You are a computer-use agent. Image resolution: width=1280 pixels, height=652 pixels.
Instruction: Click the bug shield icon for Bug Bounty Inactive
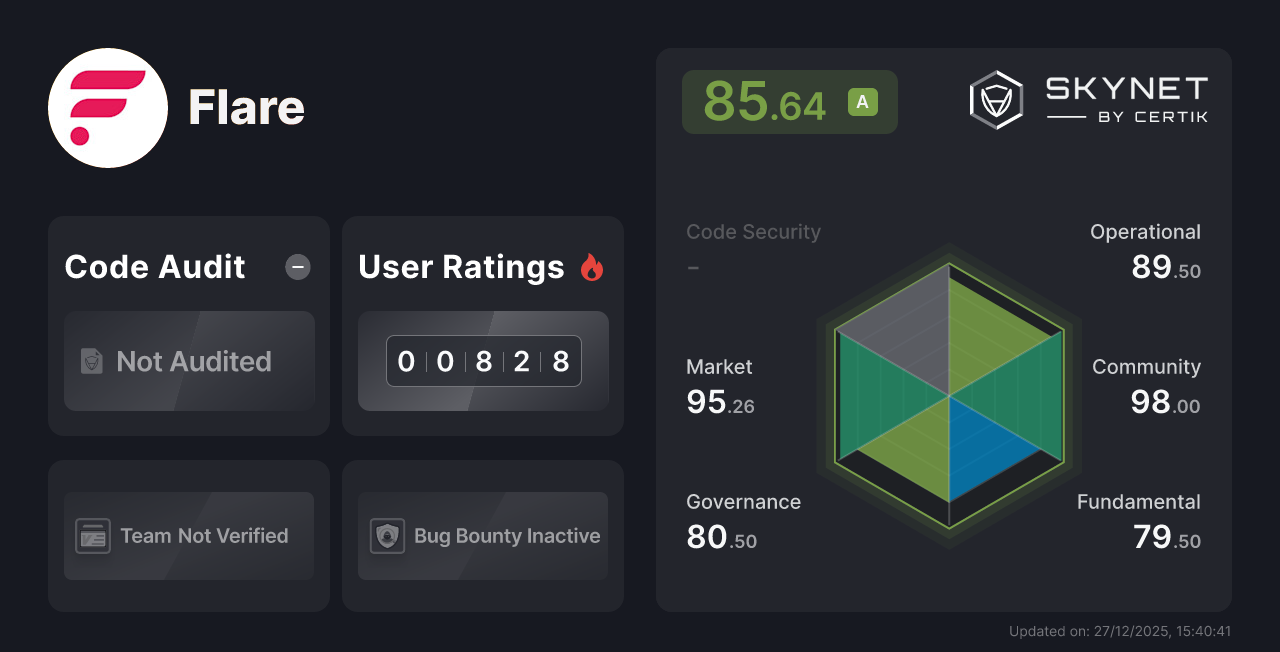coord(388,536)
